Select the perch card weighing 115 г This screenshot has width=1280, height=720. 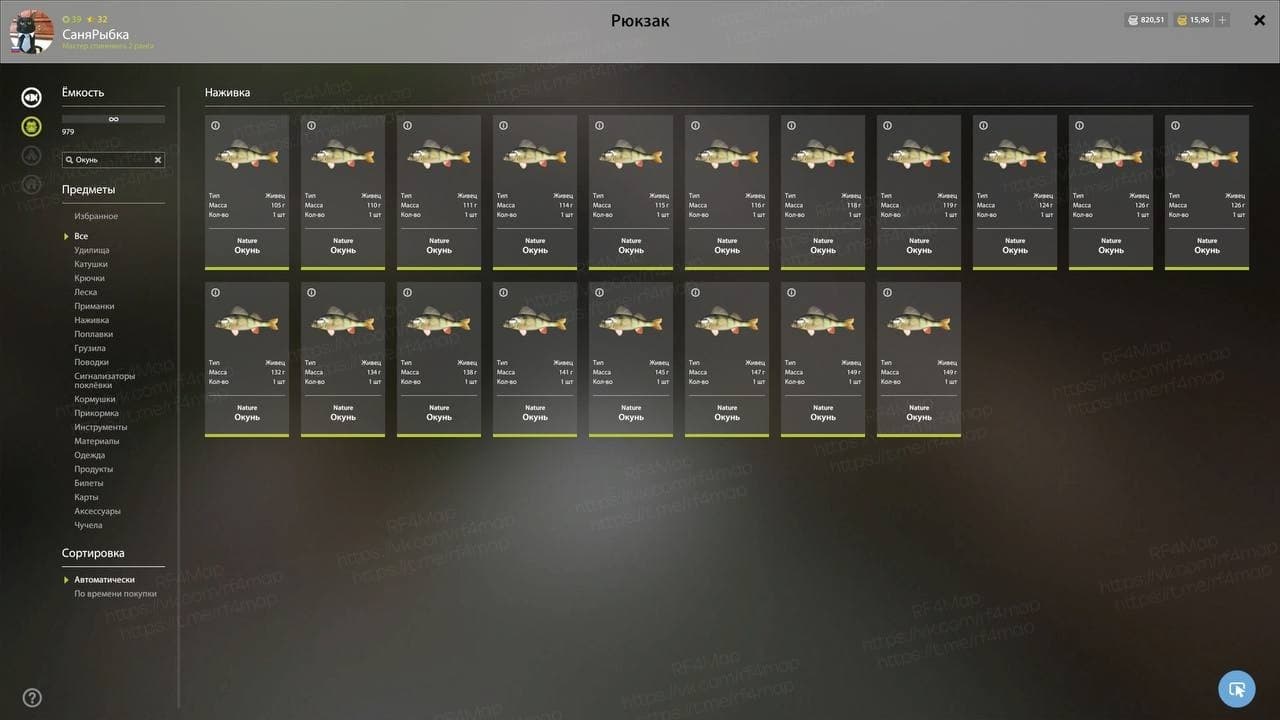(x=631, y=192)
